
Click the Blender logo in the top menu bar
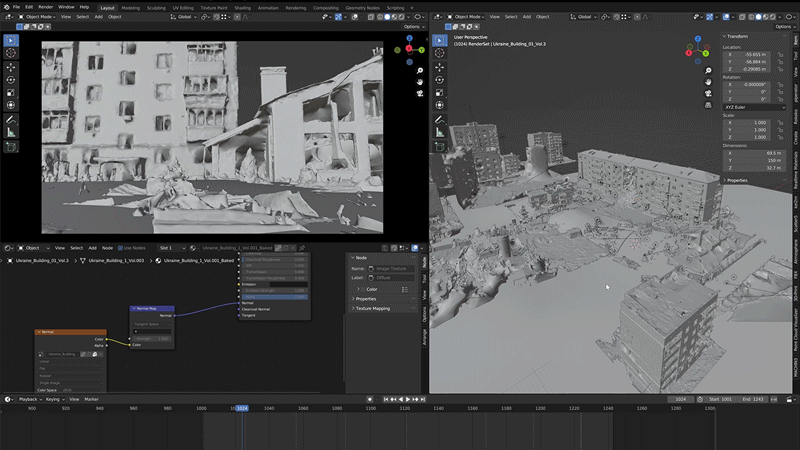click(x=6, y=7)
